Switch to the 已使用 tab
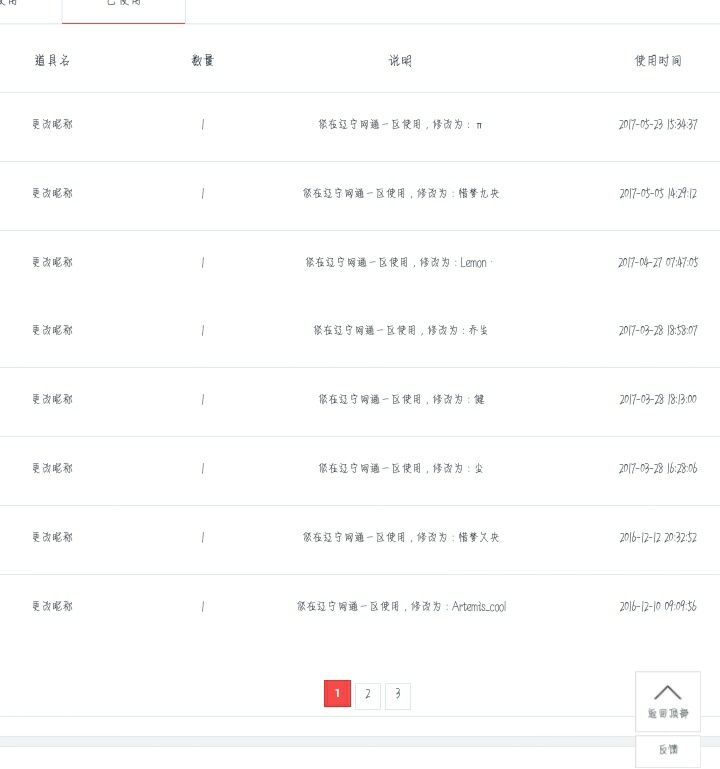 click(x=124, y=7)
